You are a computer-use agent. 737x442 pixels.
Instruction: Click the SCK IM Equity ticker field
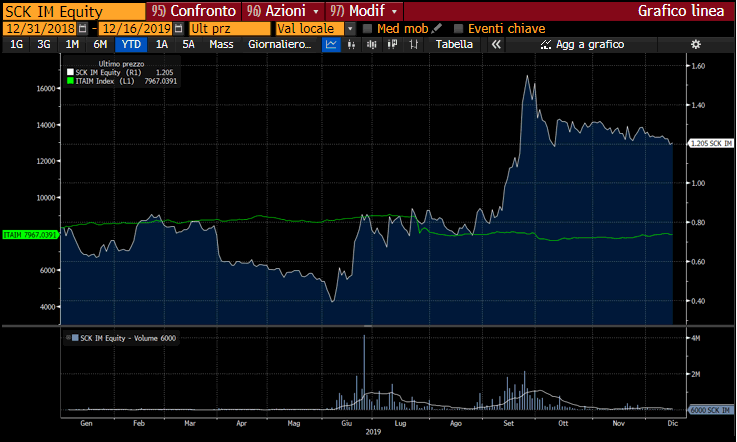(74, 11)
